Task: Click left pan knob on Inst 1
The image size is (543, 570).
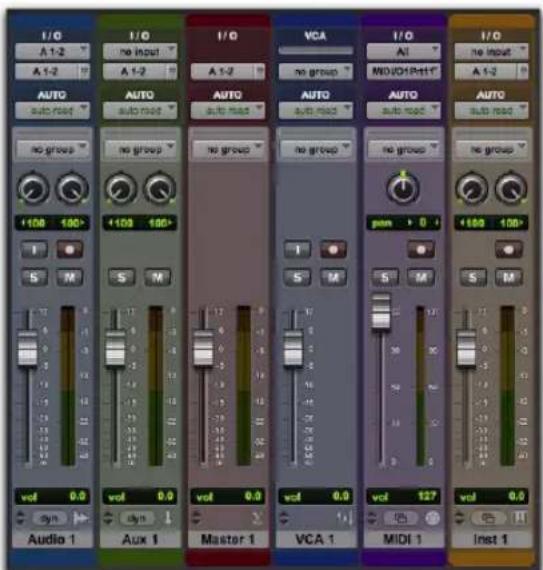Action: click(x=471, y=189)
